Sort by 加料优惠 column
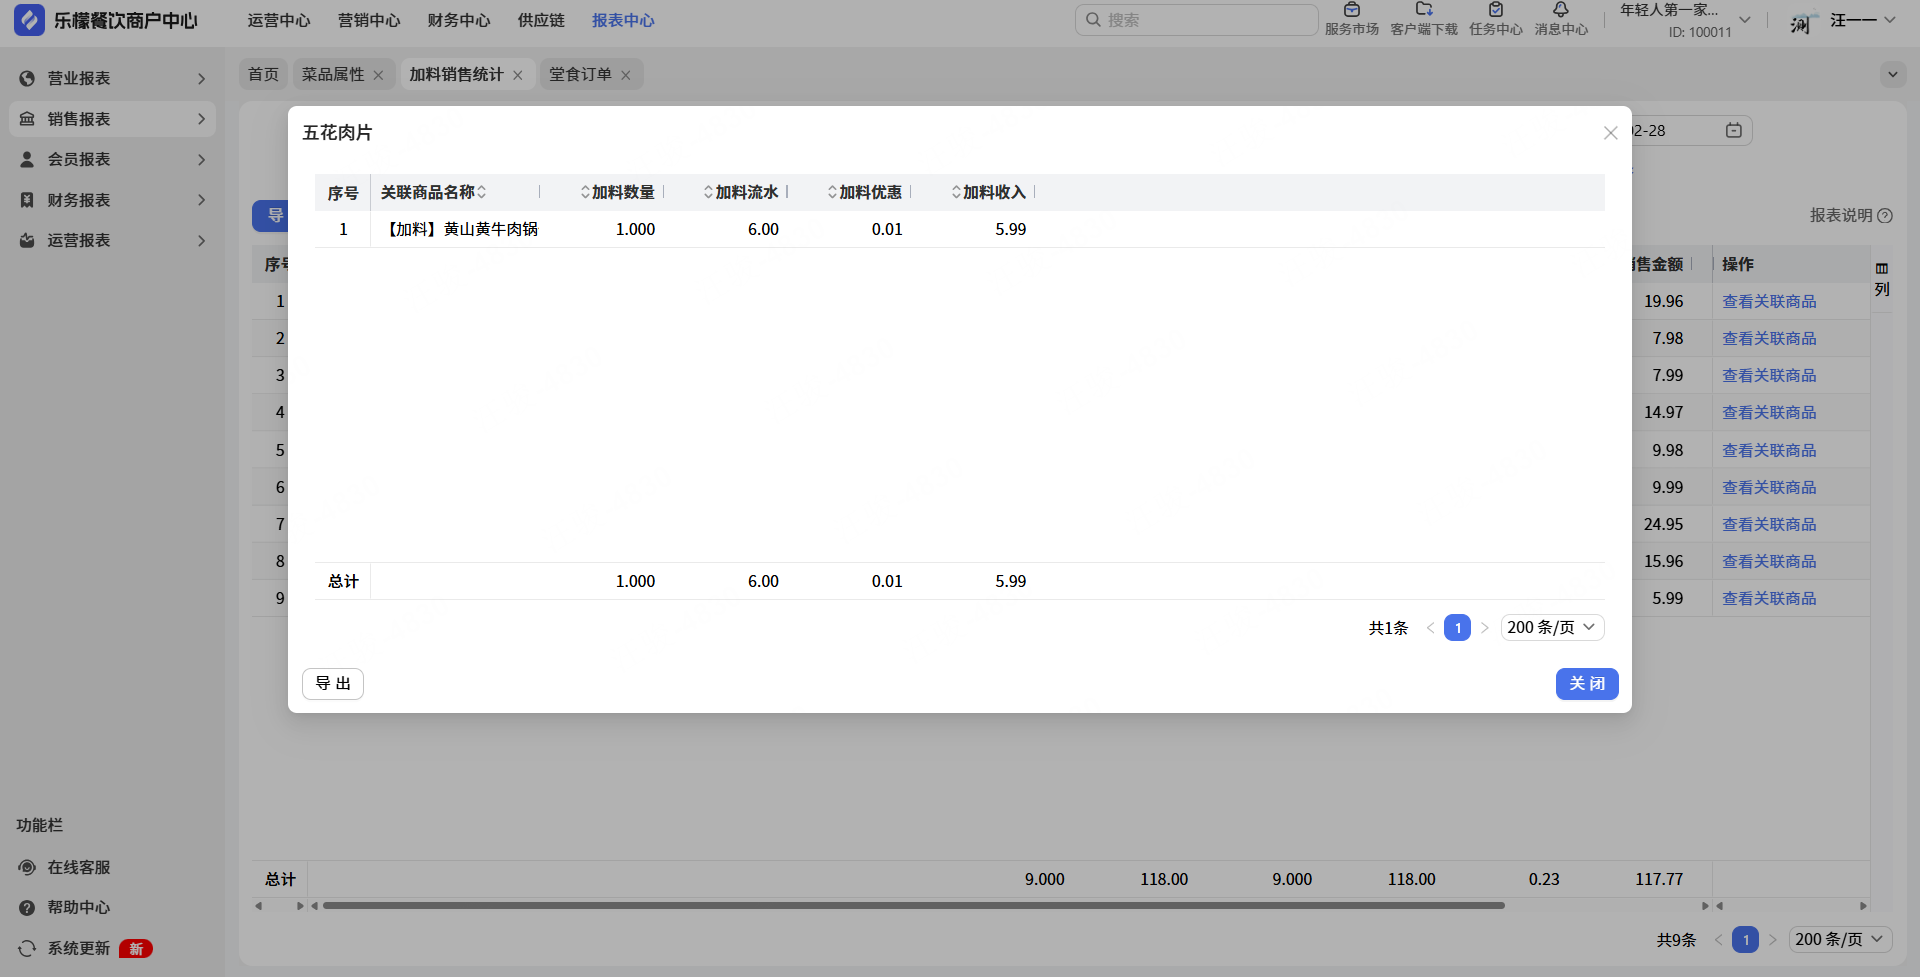 [832, 192]
